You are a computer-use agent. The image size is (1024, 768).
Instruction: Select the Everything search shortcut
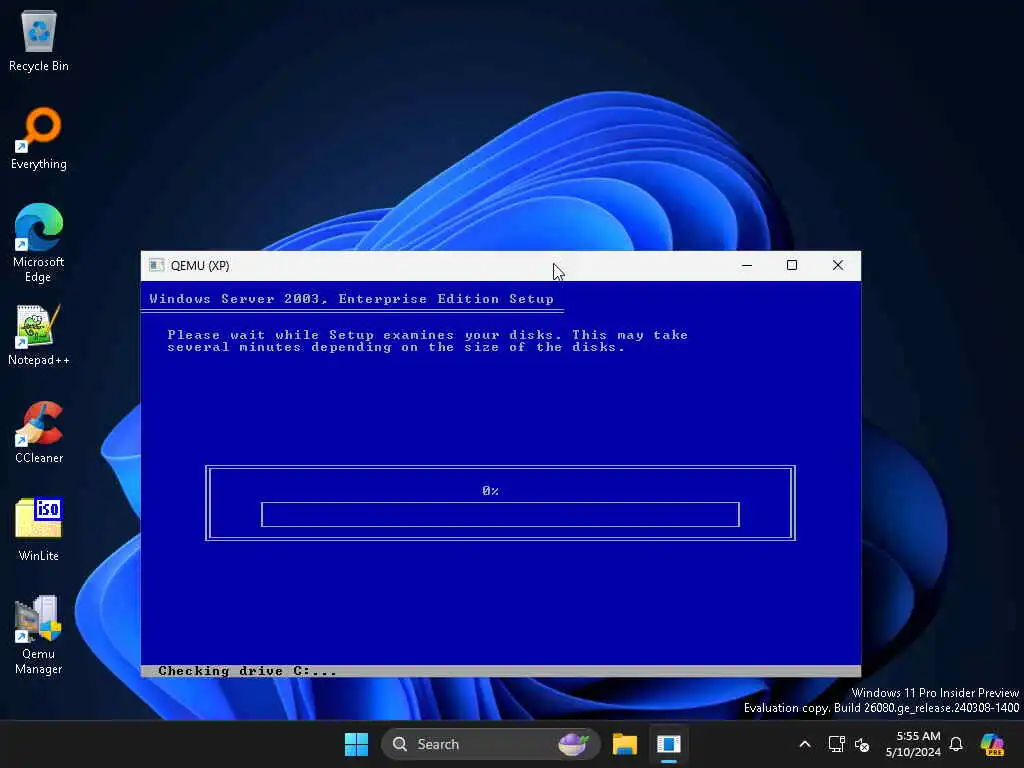click(39, 138)
